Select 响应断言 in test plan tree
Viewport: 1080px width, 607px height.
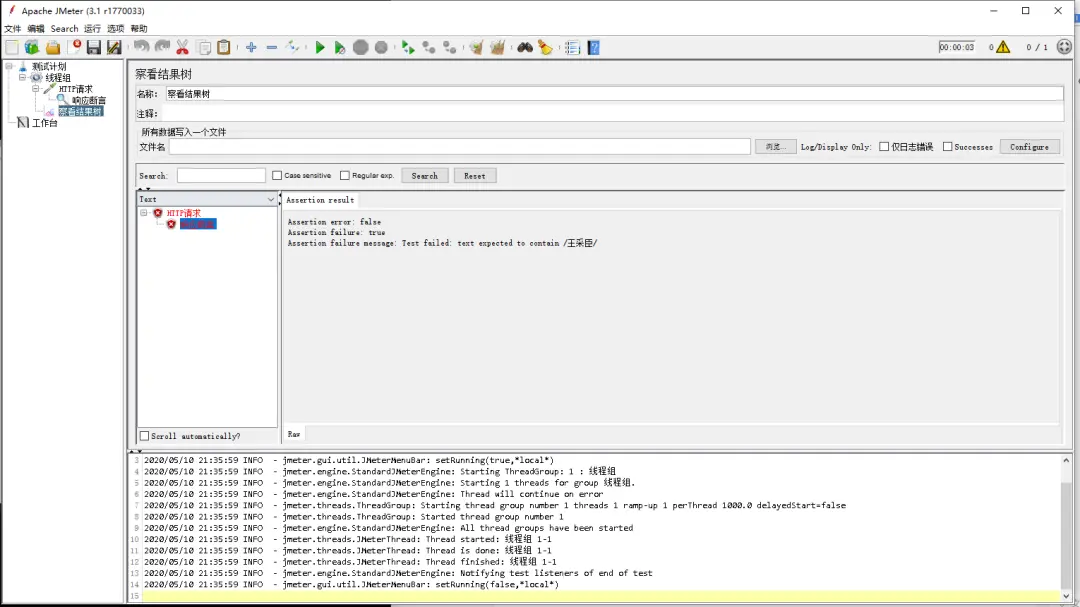point(89,101)
